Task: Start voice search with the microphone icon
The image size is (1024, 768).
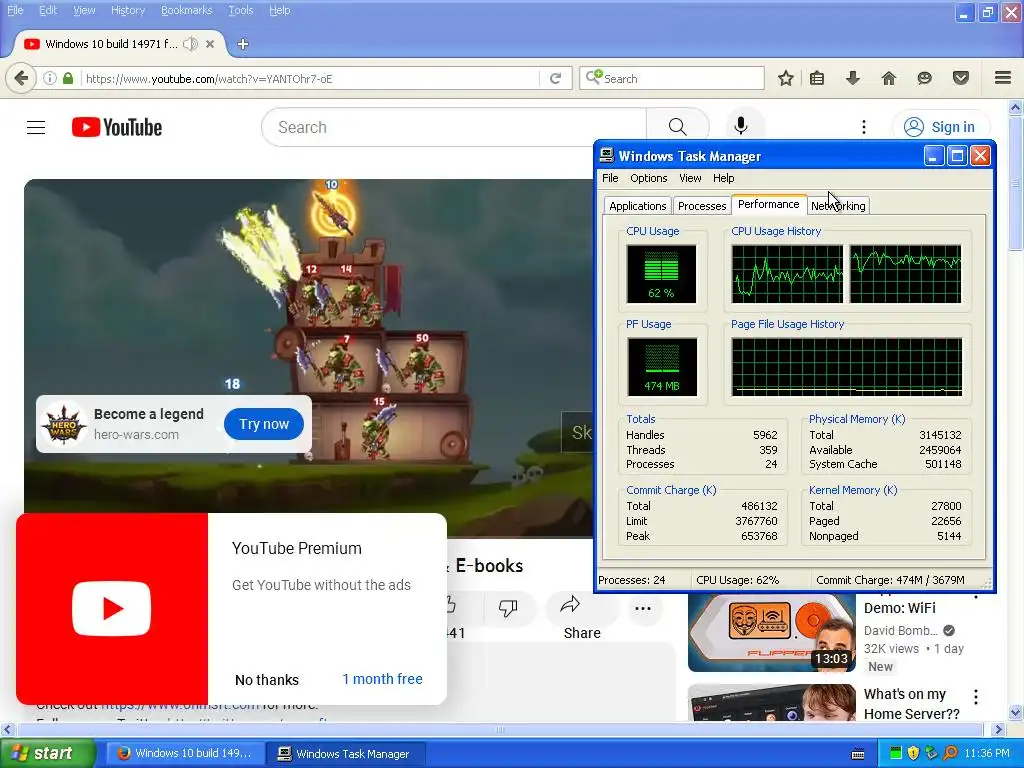Action: coord(741,126)
